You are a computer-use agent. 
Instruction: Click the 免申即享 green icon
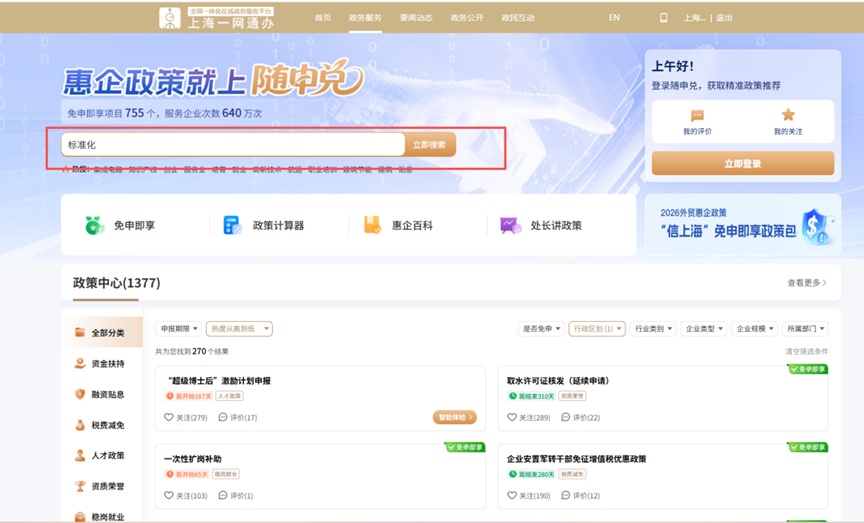point(94,226)
